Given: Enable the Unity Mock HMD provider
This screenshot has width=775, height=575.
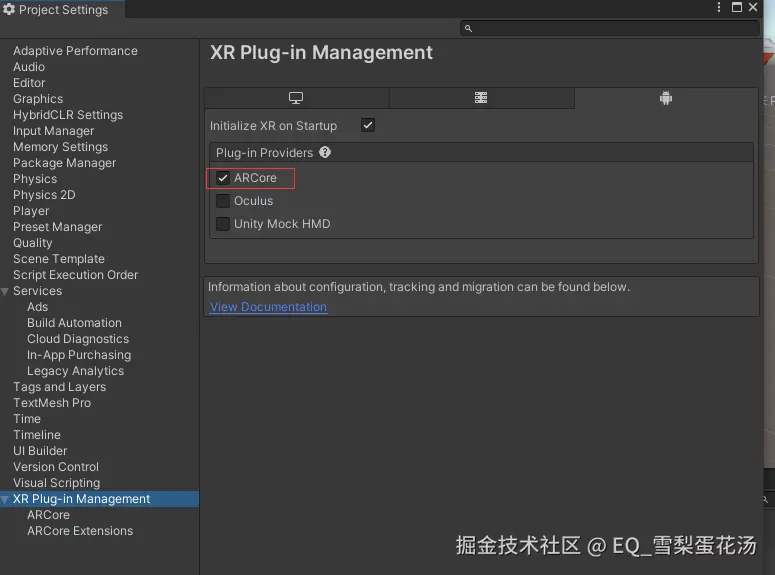Looking at the screenshot, I should [223, 223].
